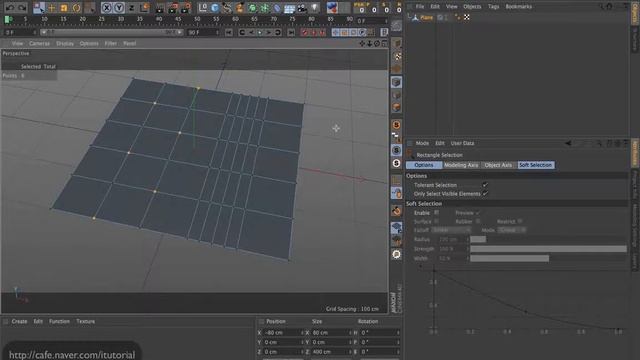Switch to Model mode icon

[396, 43]
